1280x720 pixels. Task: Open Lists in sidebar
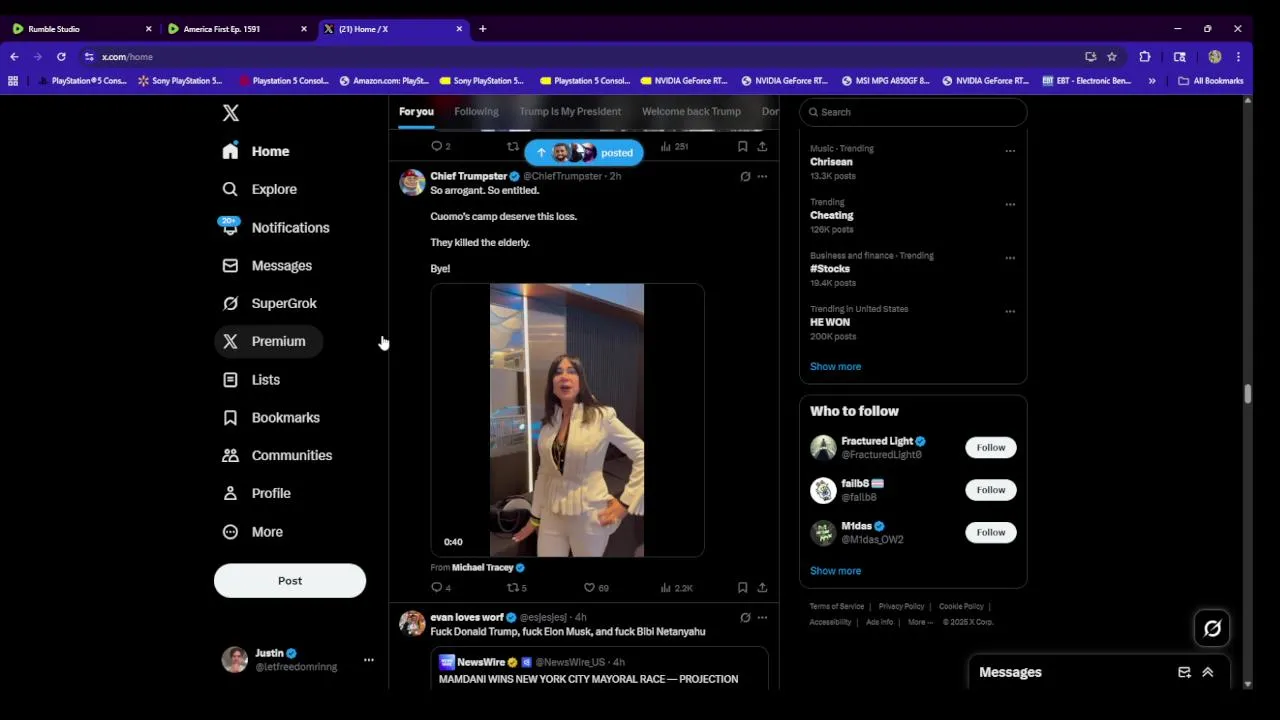[252, 379]
